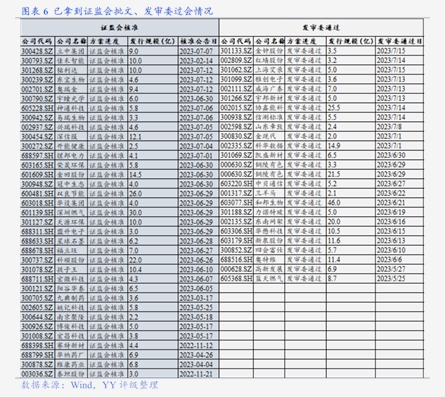This screenshot has height=397, width=445.
Task: Click code cell 002809.SZ
Action: (x=236, y=60)
